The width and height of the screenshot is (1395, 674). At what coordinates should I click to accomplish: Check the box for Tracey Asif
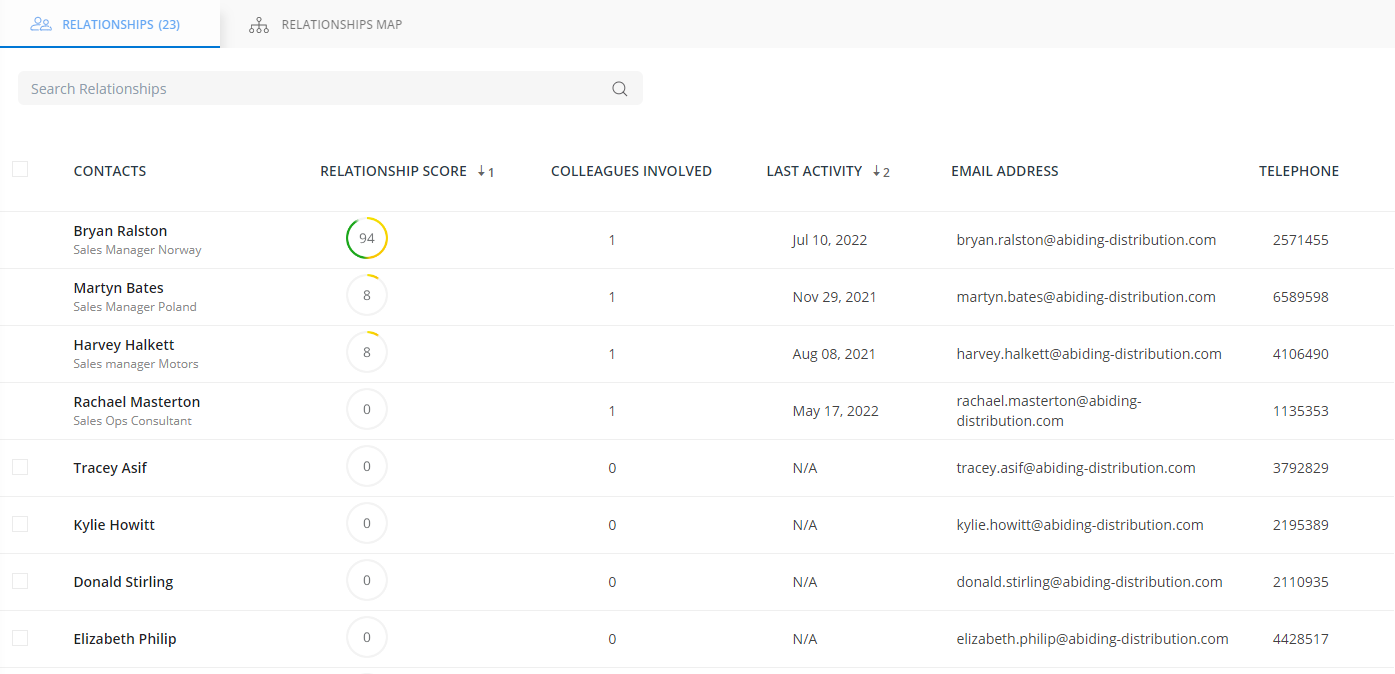[x=20, y=467]
